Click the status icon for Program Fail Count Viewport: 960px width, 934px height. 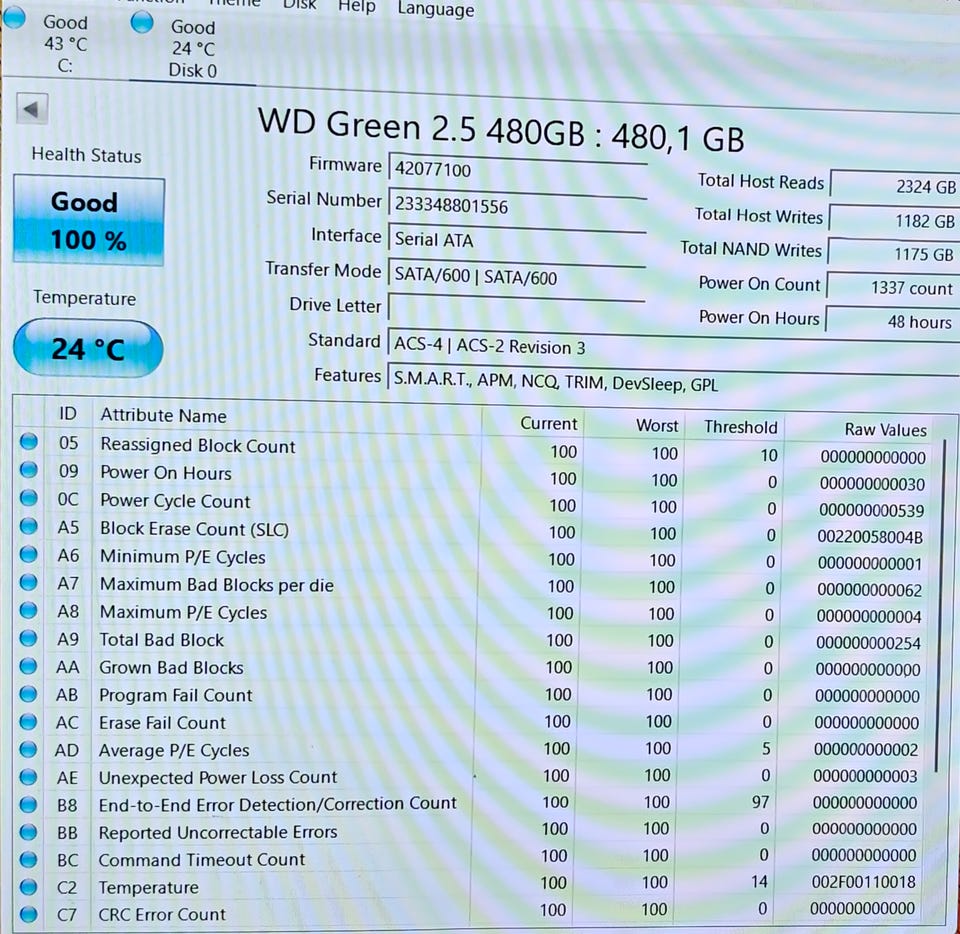click(29, 694)
